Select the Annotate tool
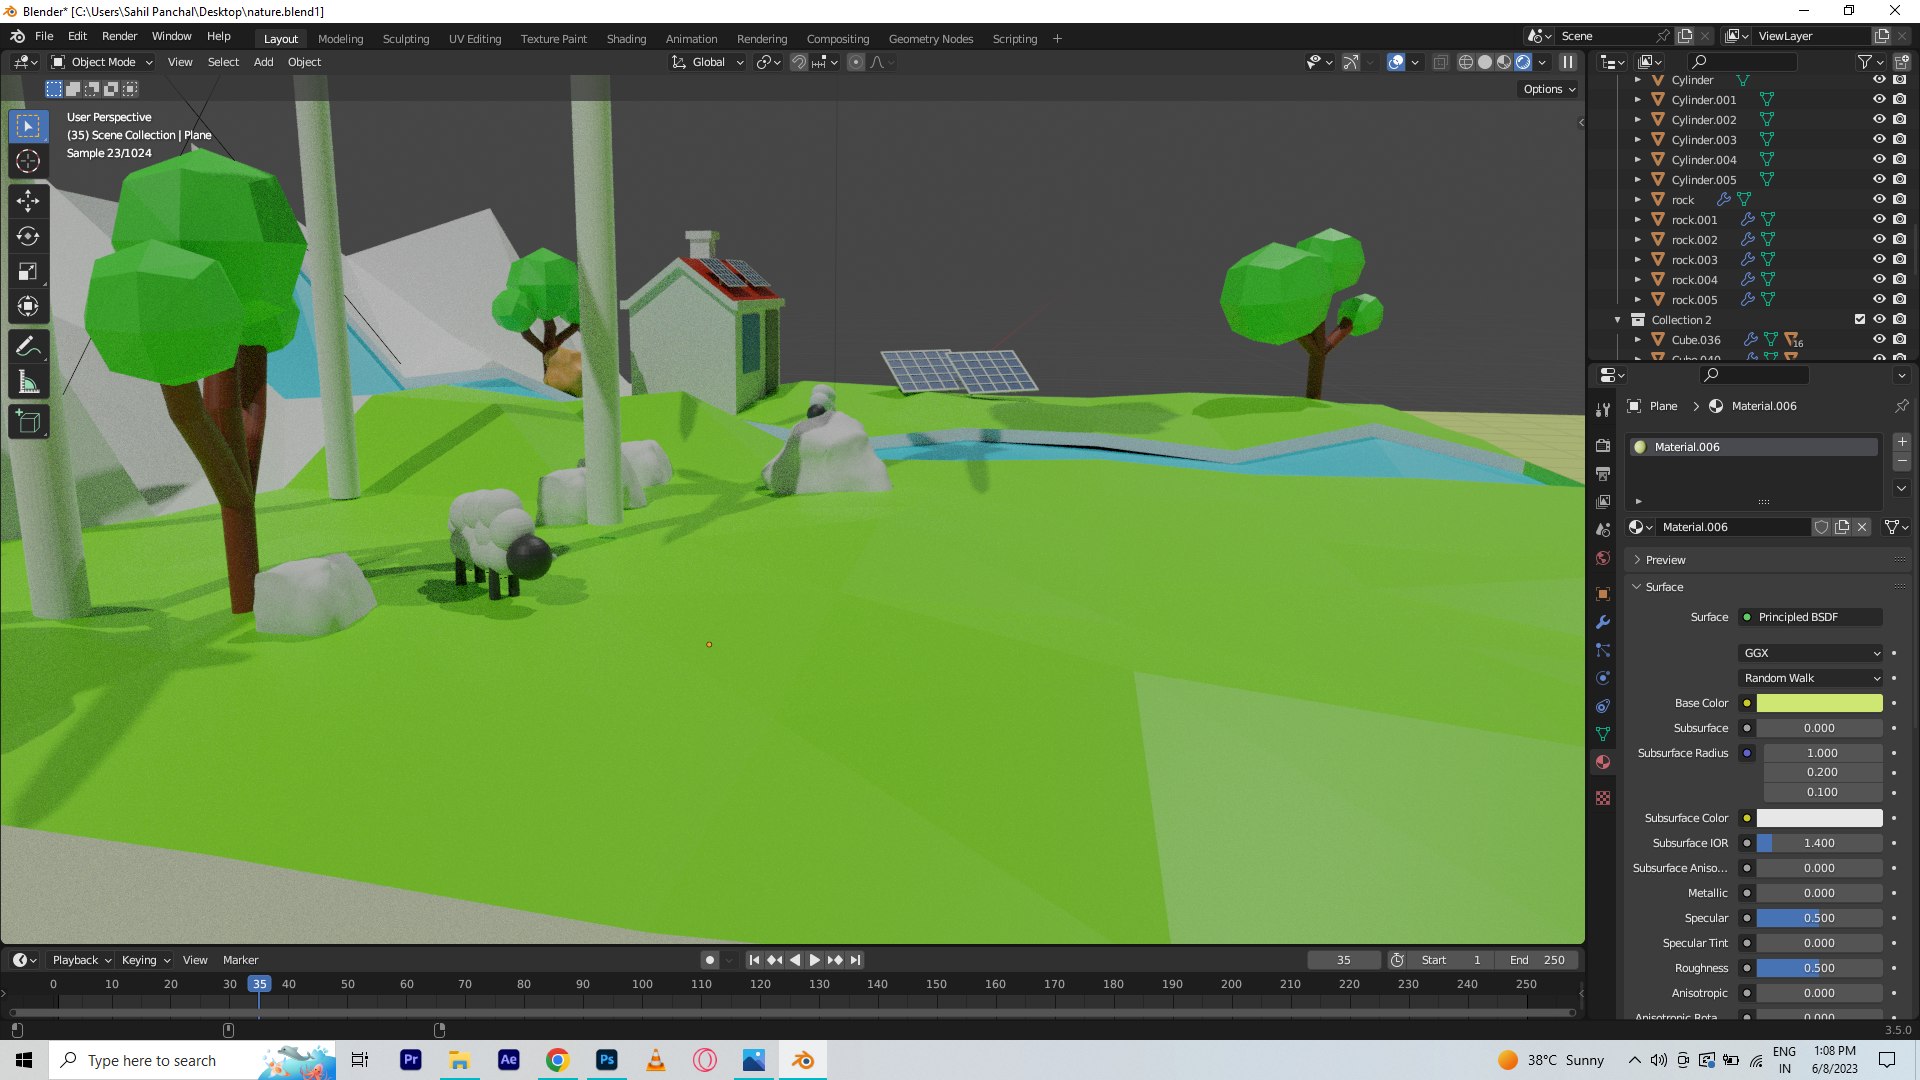This screenshot has height=1080, width=1920. 28,346
